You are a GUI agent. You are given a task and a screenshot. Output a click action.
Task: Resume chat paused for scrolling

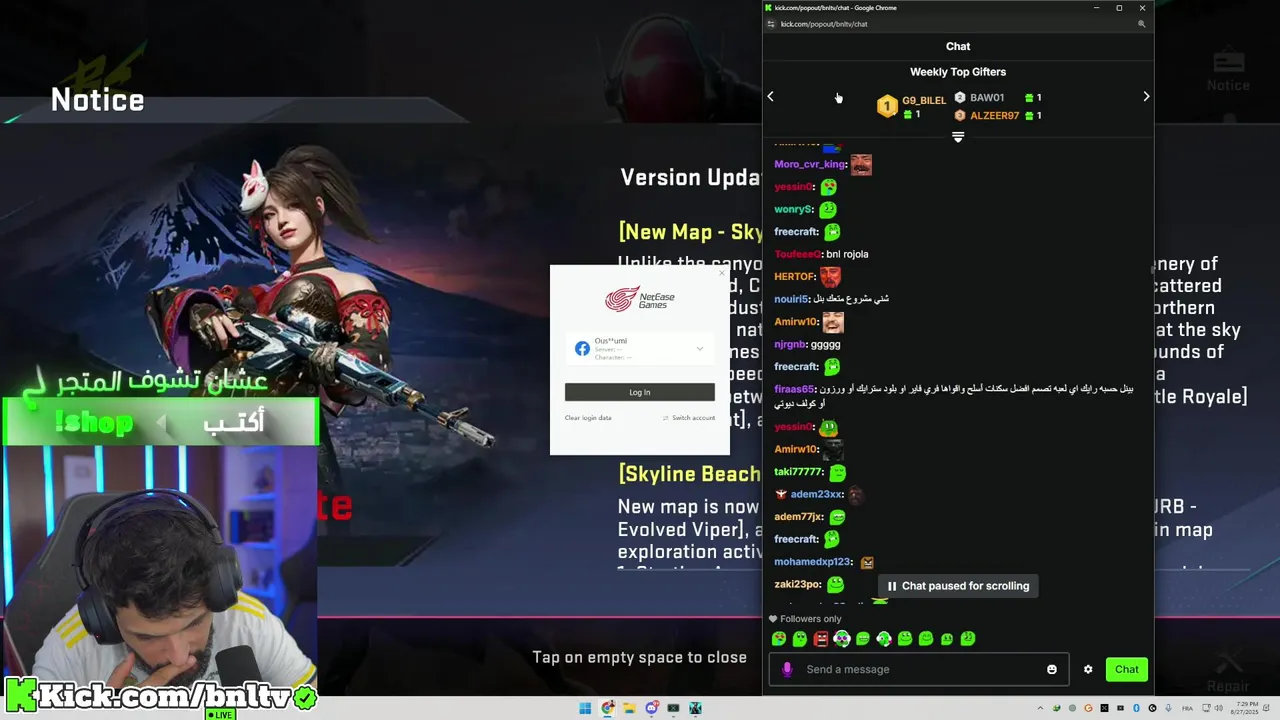[x=958, y=586]
